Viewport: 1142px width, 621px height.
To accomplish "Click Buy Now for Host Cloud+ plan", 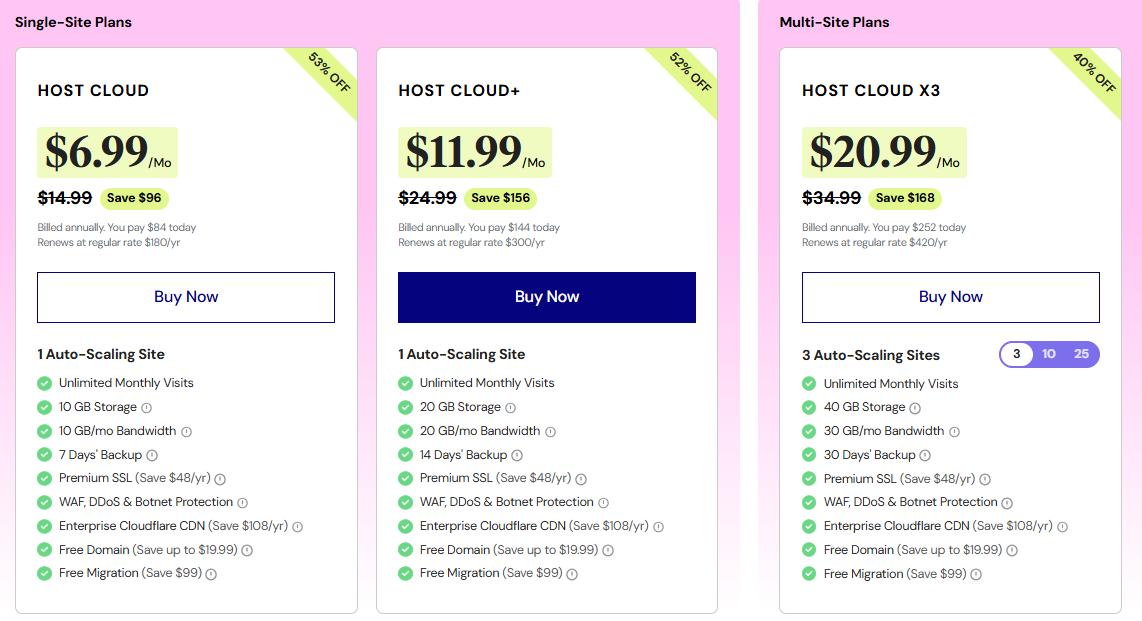I will click(x=547, y=297).
